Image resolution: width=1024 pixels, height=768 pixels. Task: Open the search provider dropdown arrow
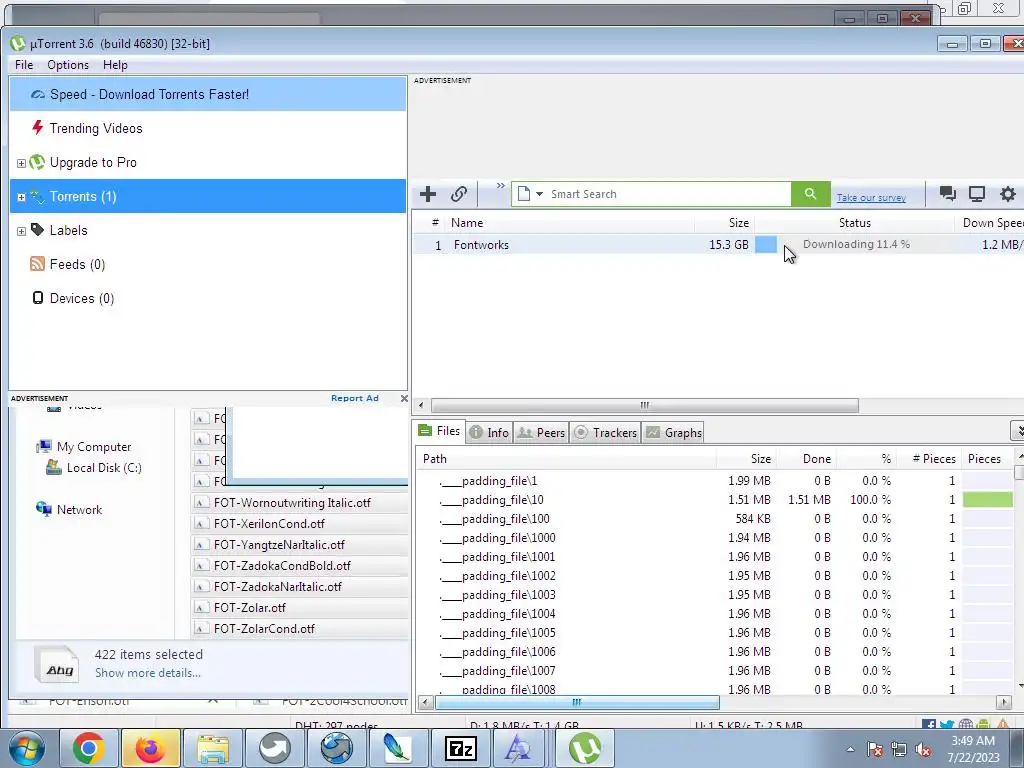(x=539, y=194)
